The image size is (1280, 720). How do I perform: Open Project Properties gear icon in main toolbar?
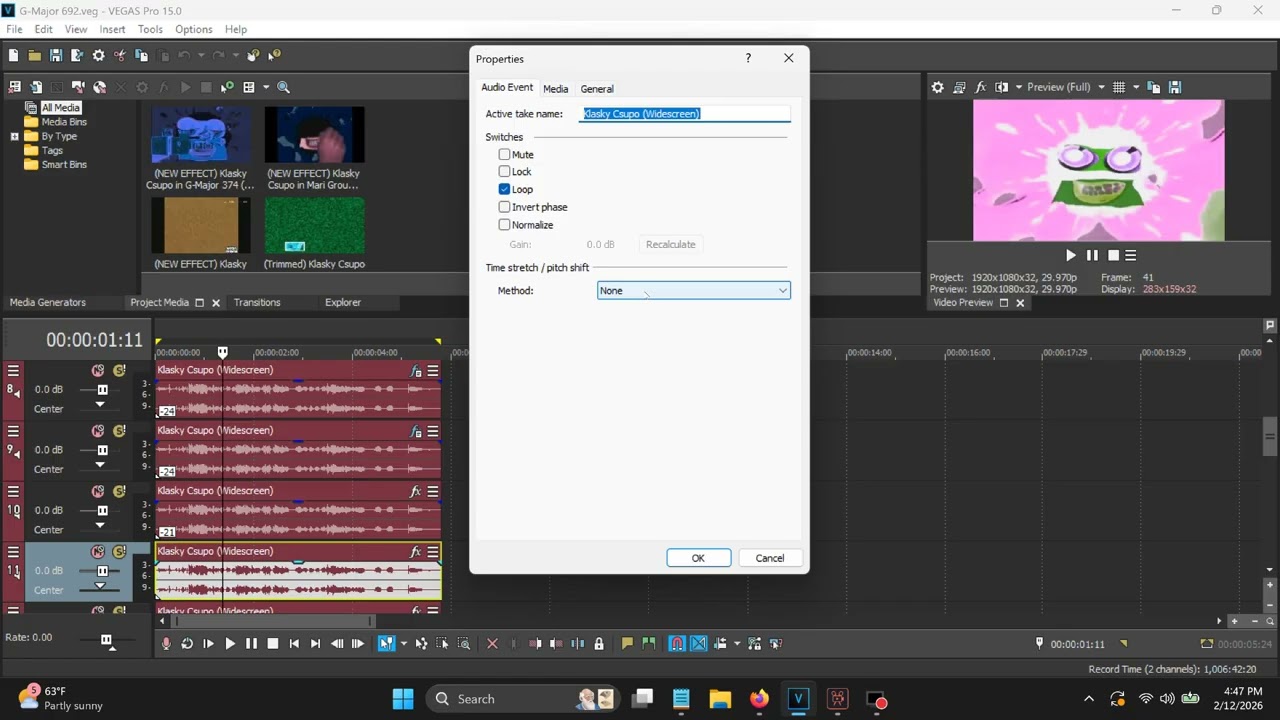[99, 56]
